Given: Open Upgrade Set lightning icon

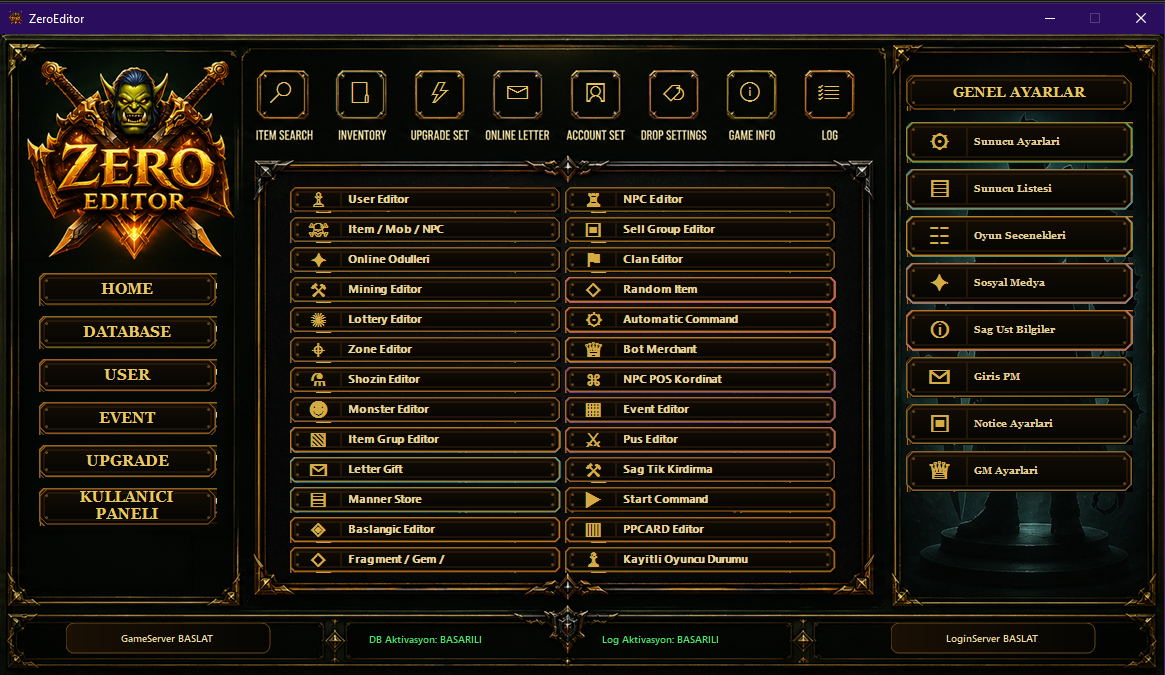Looking at the screenshot, I should point(439,94).
